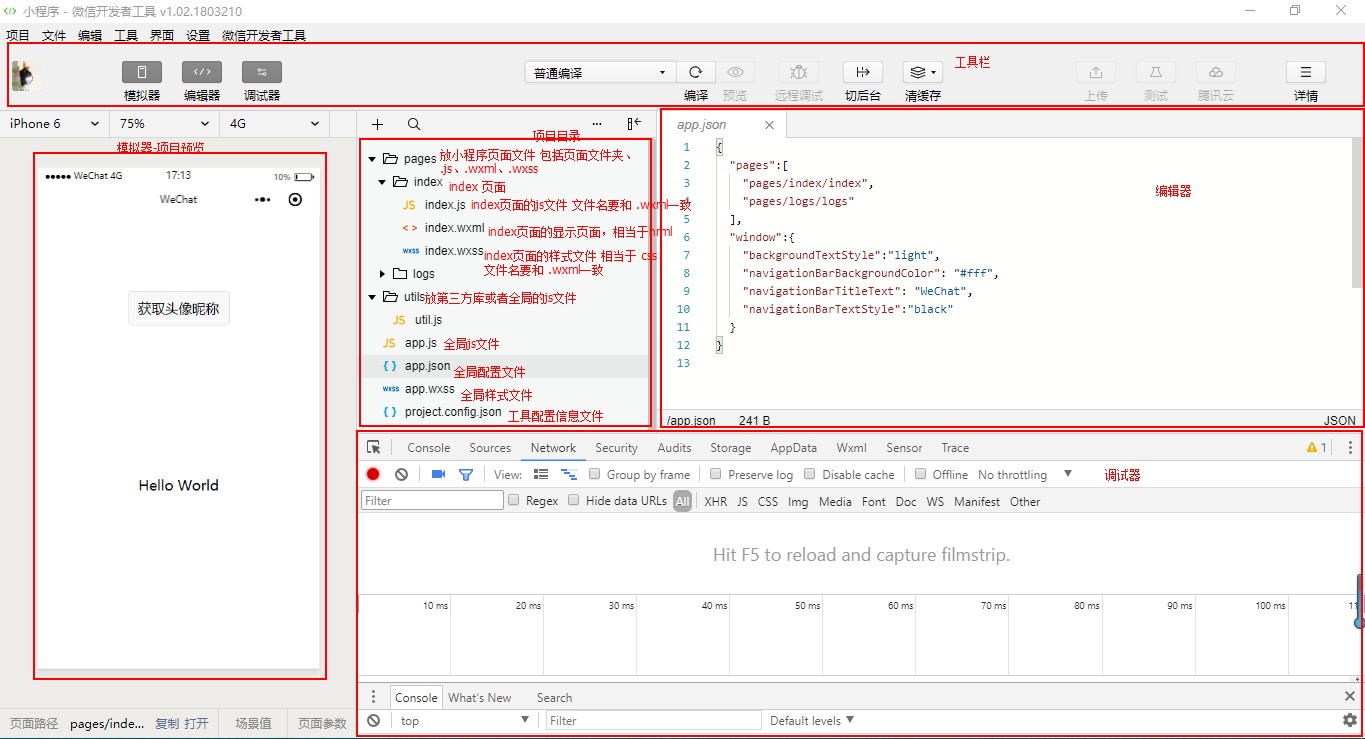The height and width of the screenshot is (739, 1365).
Task: Check the Regex filter checkbox
Action: (514, 500)
